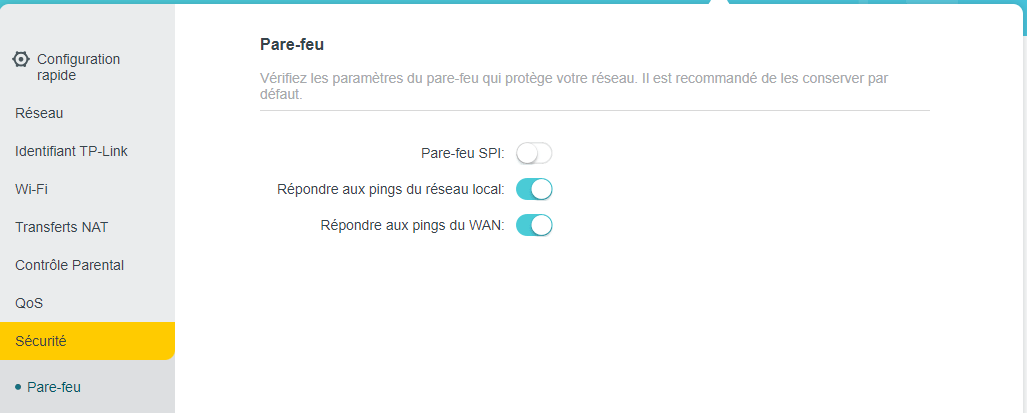Click the bullet dot beside Pare-feu
Viewport: 1027px width, 413px height.
(18, 387)
